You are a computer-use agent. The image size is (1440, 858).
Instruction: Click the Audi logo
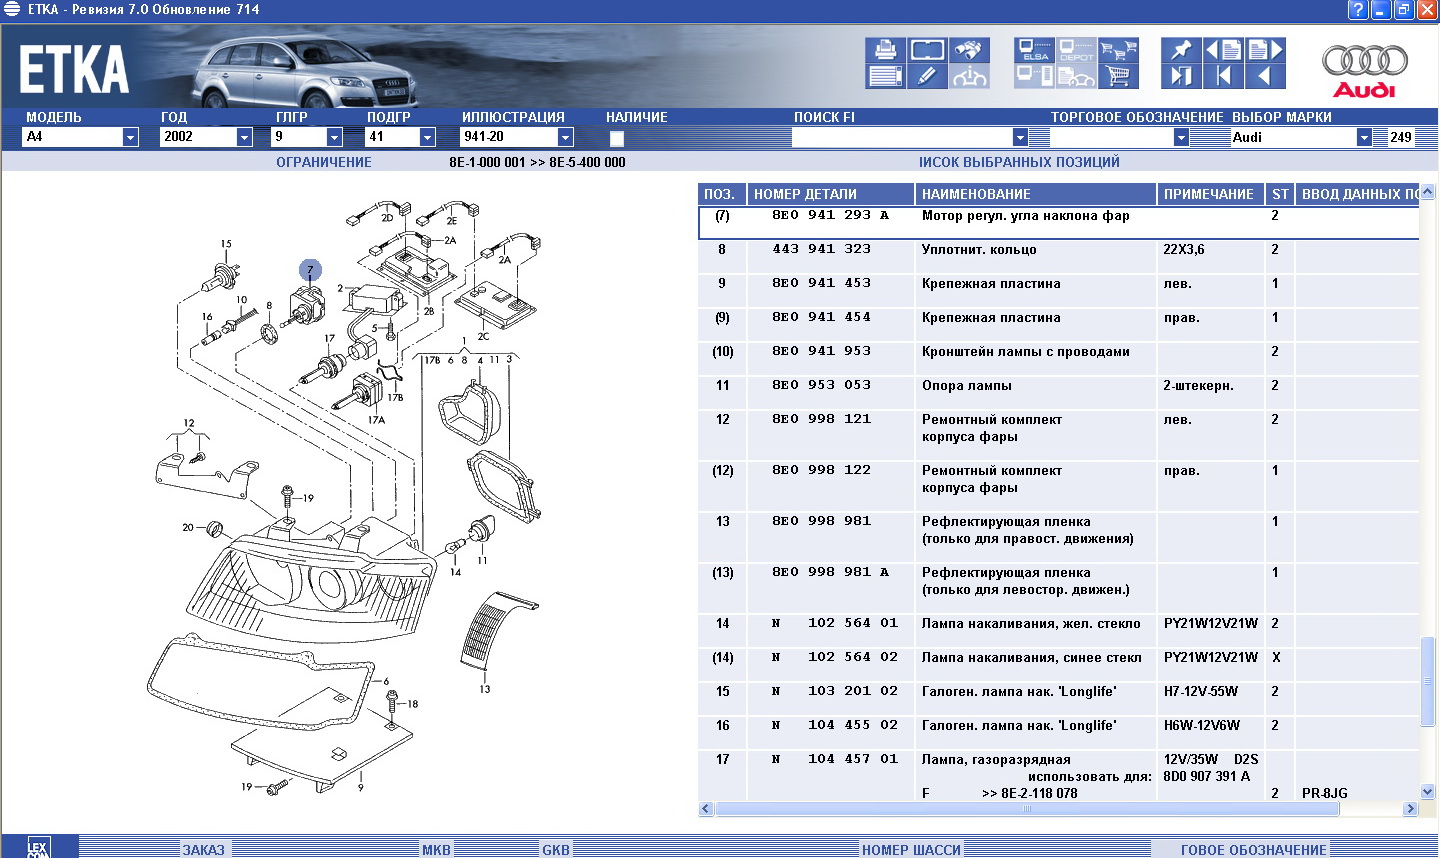coord(1365,70)
